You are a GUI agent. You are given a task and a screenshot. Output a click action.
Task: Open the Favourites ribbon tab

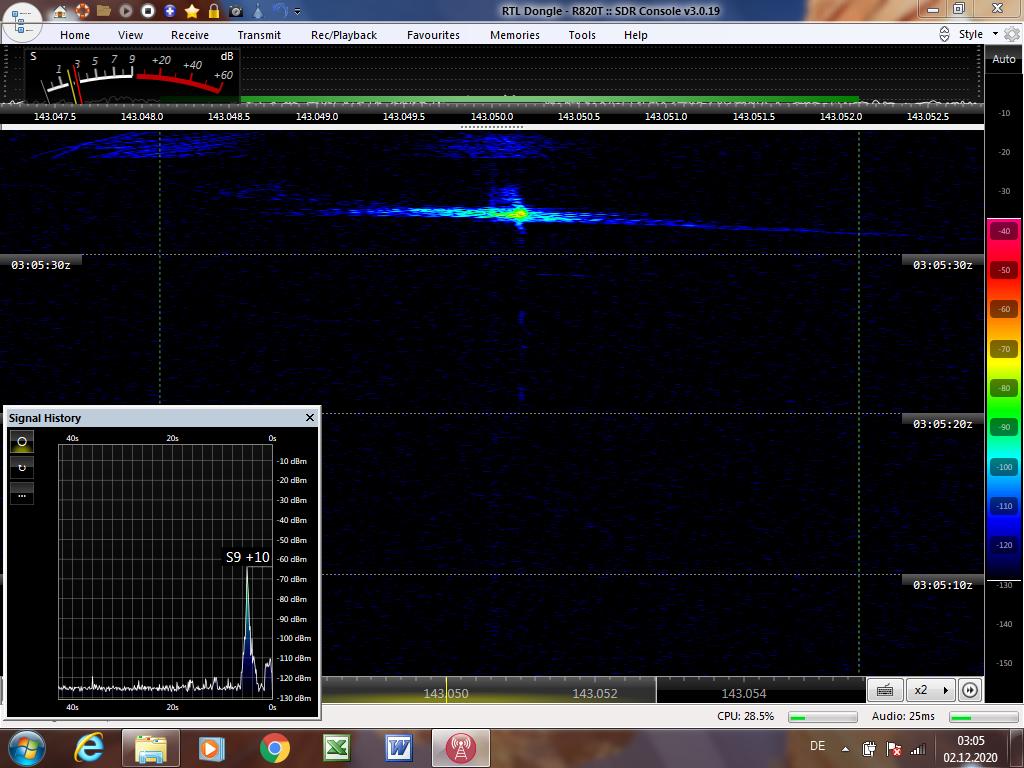pyautogui.click(x=433, y=35)
